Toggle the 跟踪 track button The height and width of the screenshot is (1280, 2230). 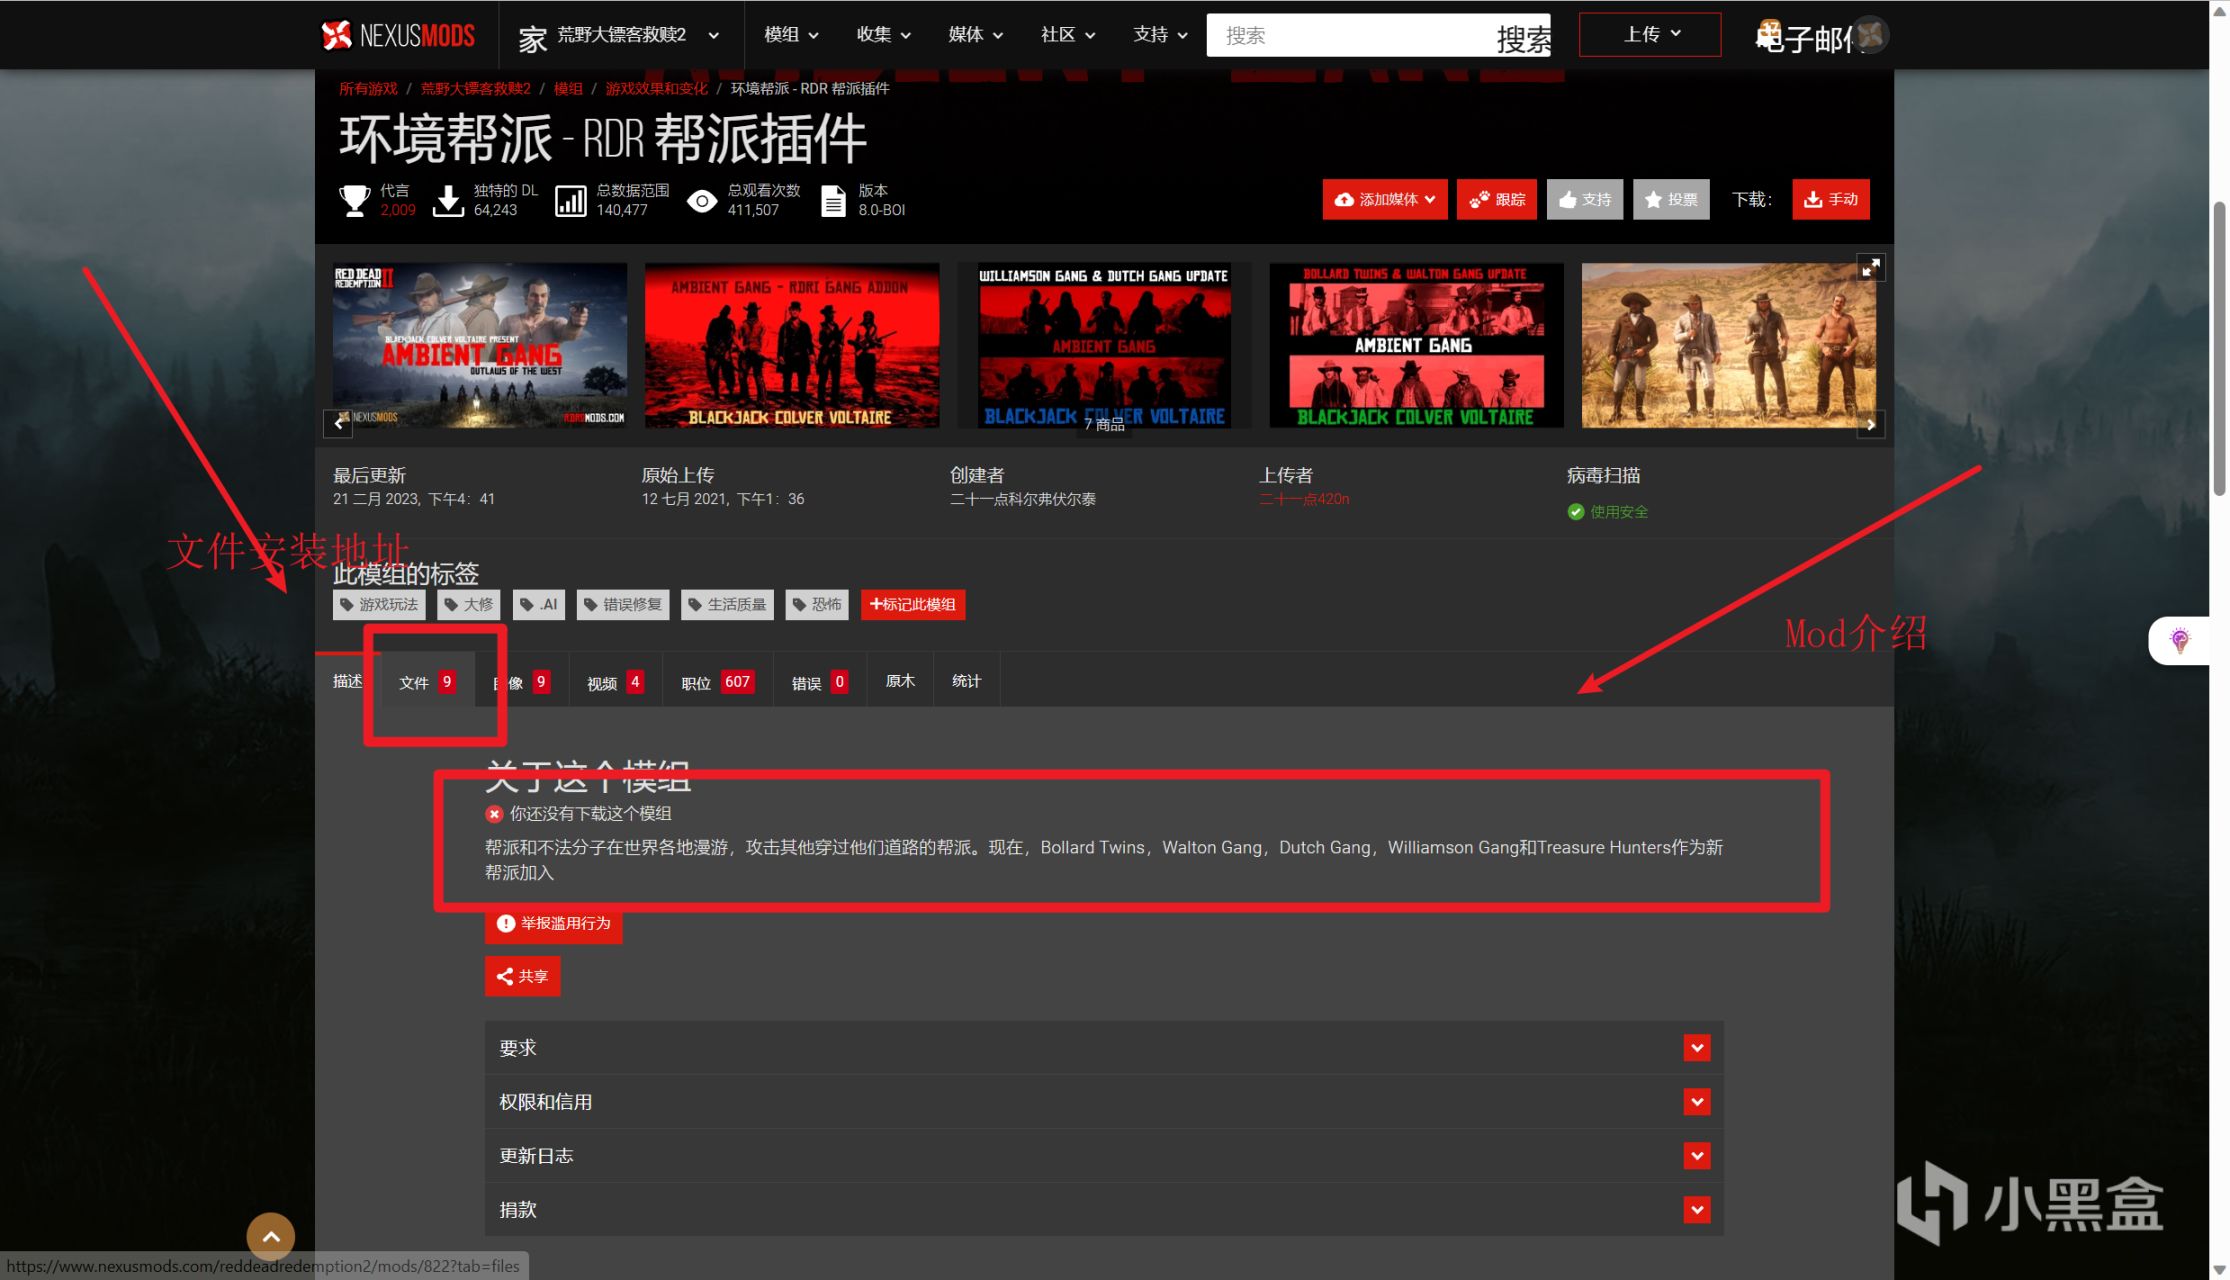(1496, 199)
